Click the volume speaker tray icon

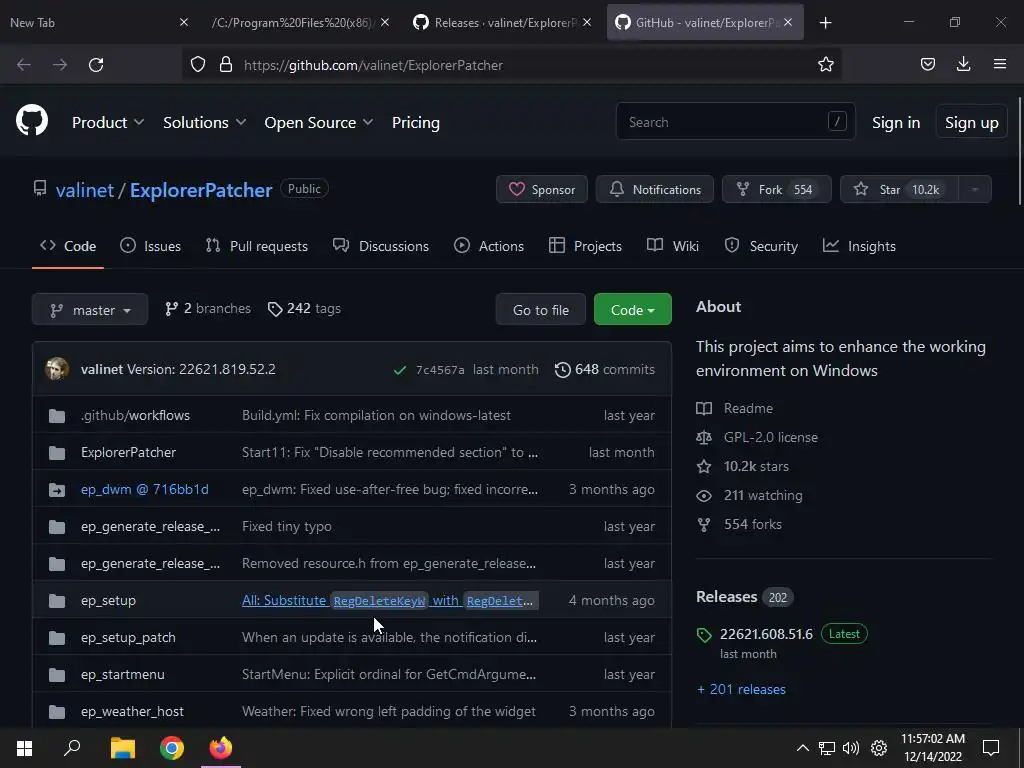850,748
